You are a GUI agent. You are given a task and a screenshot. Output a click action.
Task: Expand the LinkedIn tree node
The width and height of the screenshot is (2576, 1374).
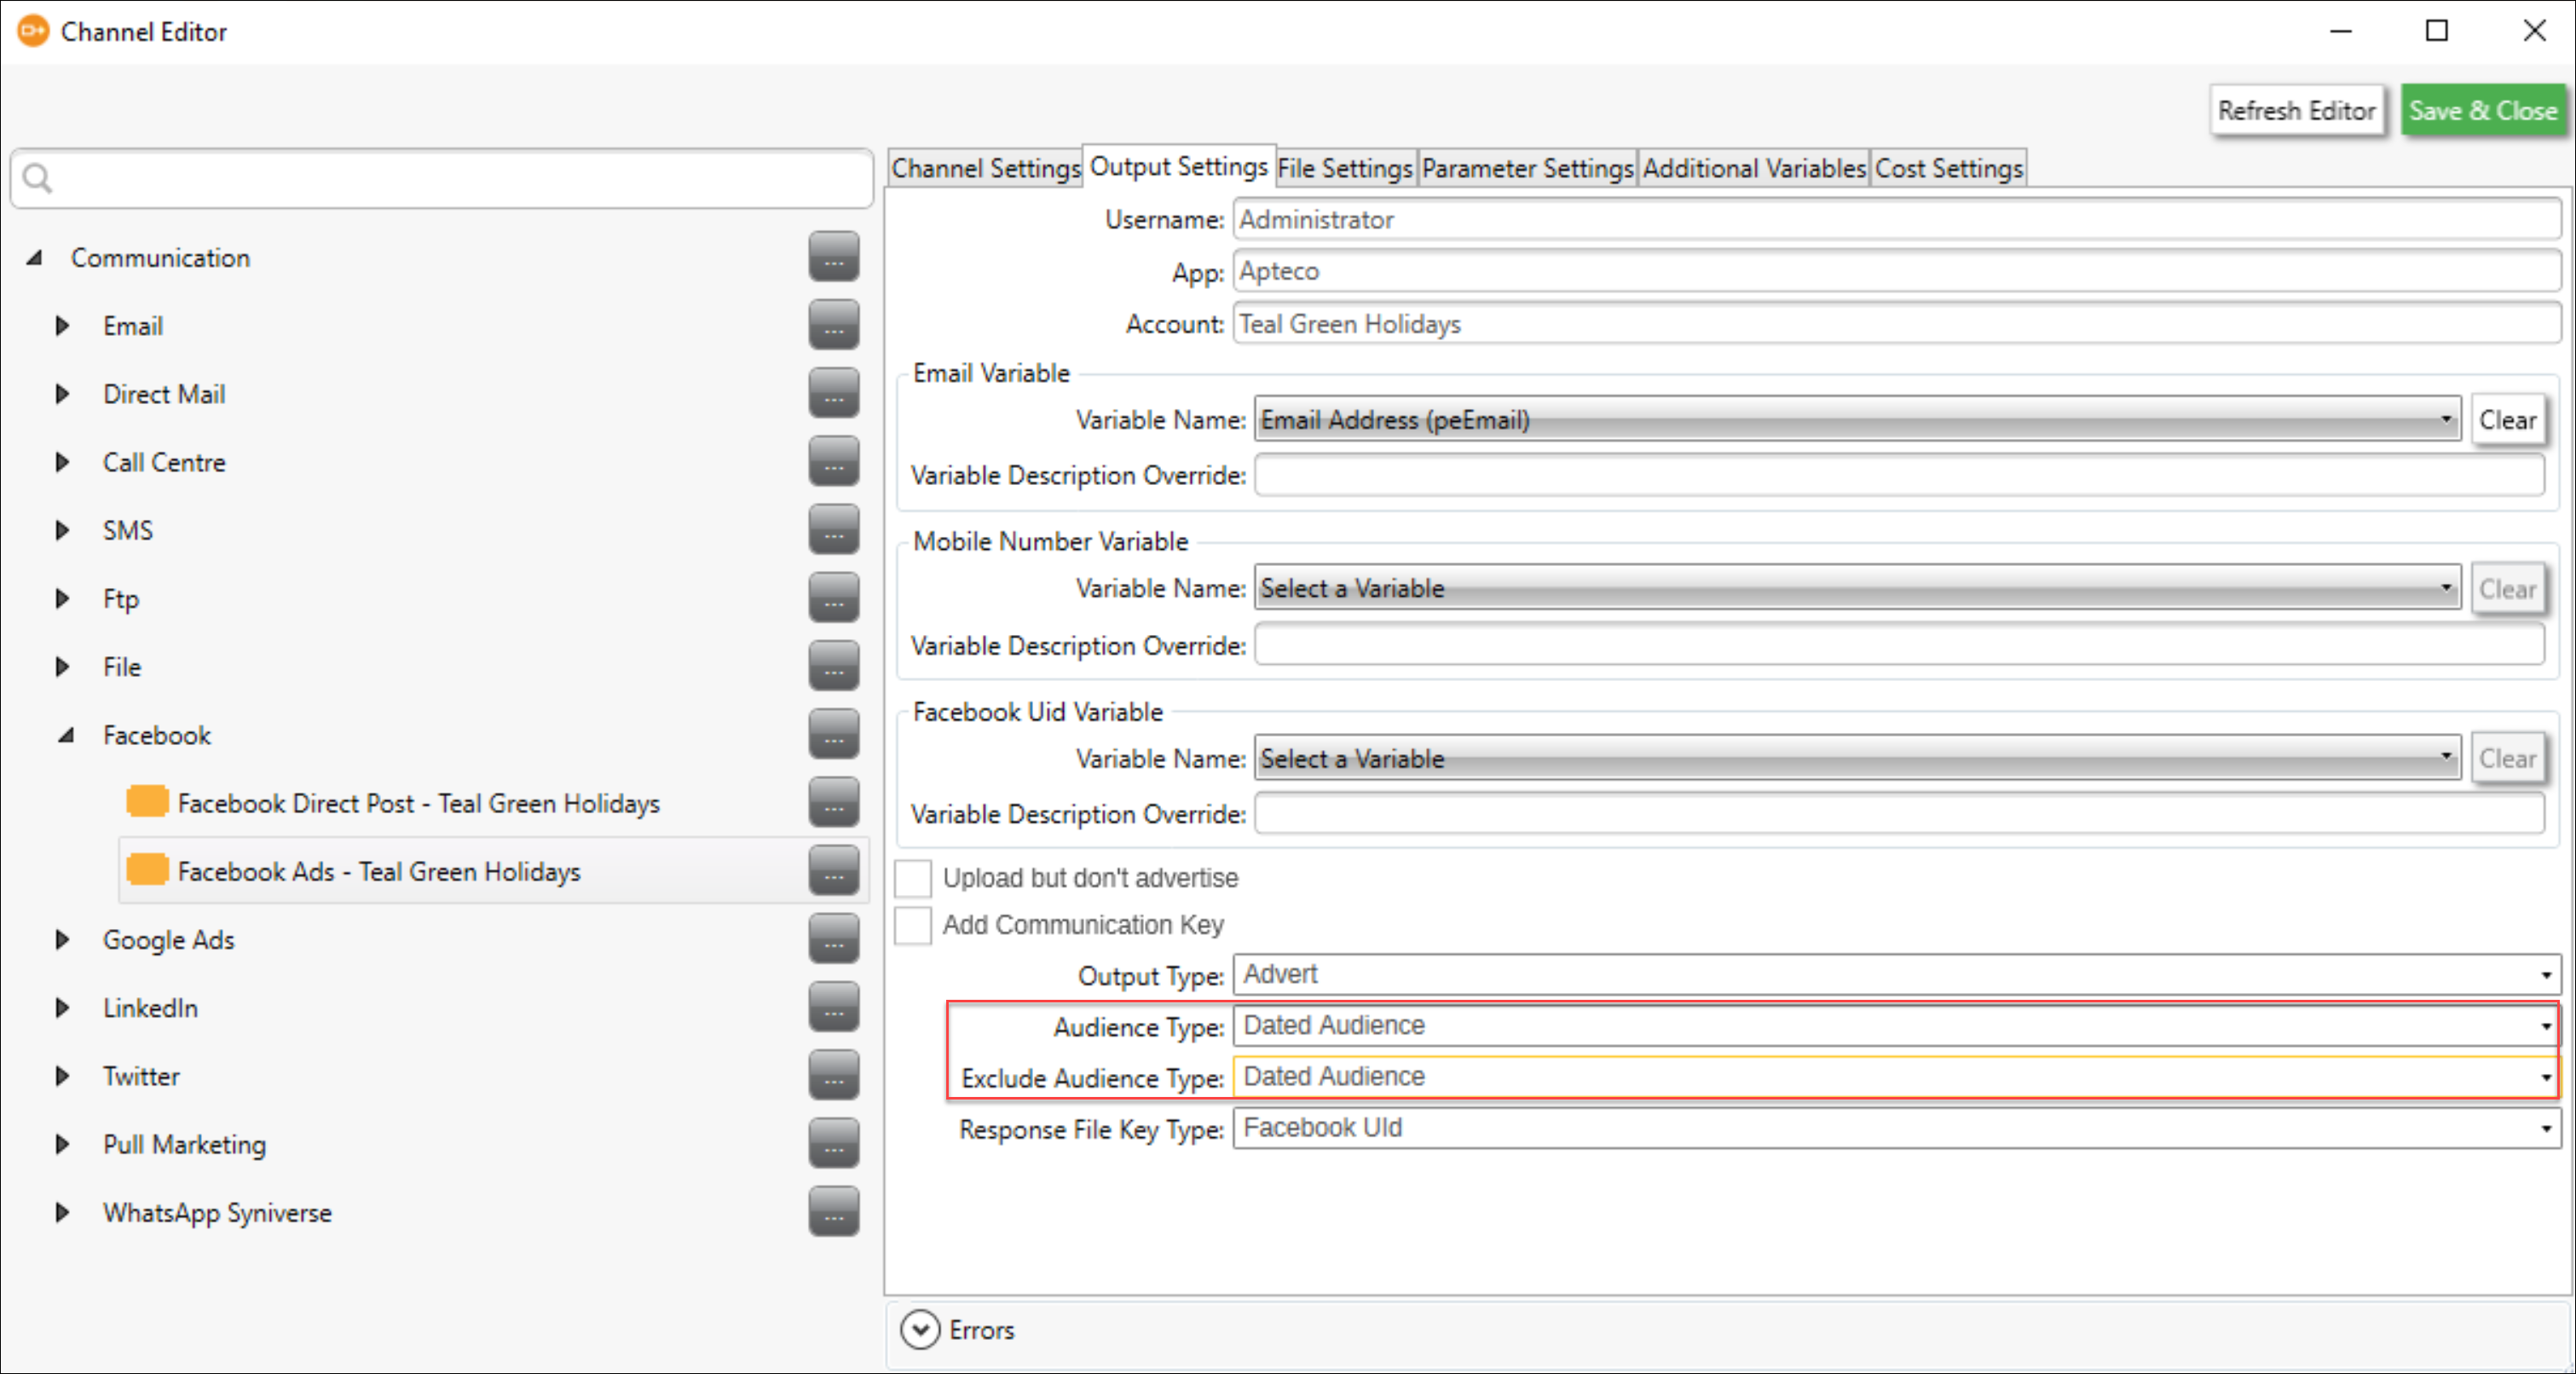pos(62,1008)
